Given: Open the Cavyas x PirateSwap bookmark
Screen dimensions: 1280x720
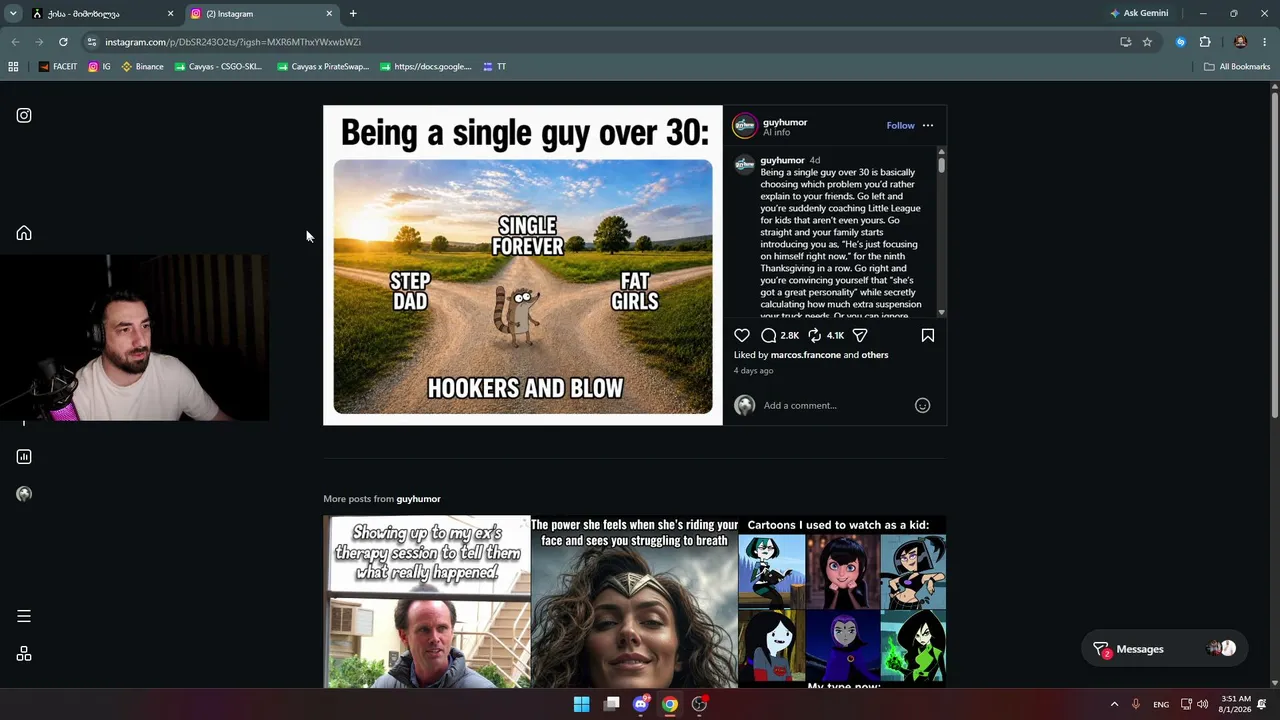Looking at the screenshot, I should 323,67.
